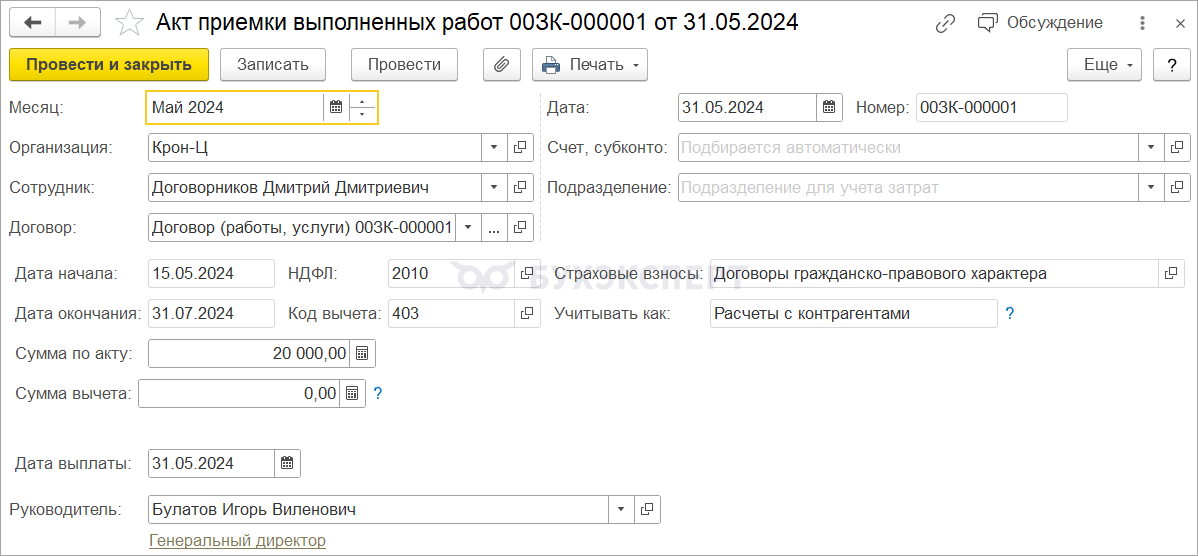Increase month with the Месяц up arrow
Viewport: 1198px width, 556px height.
(362, 102)
